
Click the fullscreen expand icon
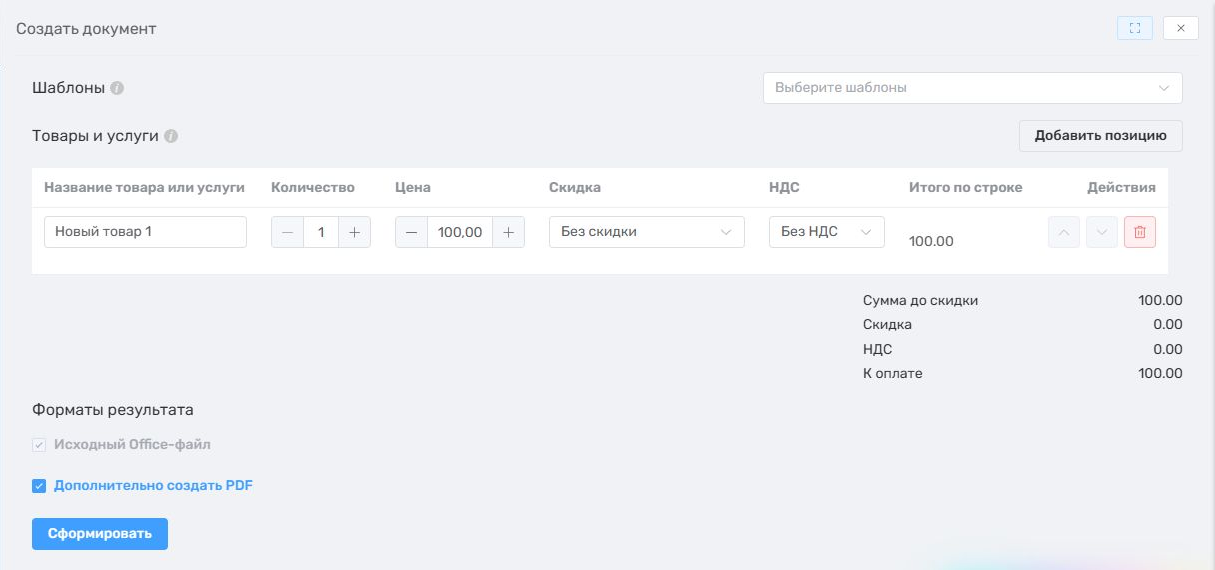(1134, 28)
